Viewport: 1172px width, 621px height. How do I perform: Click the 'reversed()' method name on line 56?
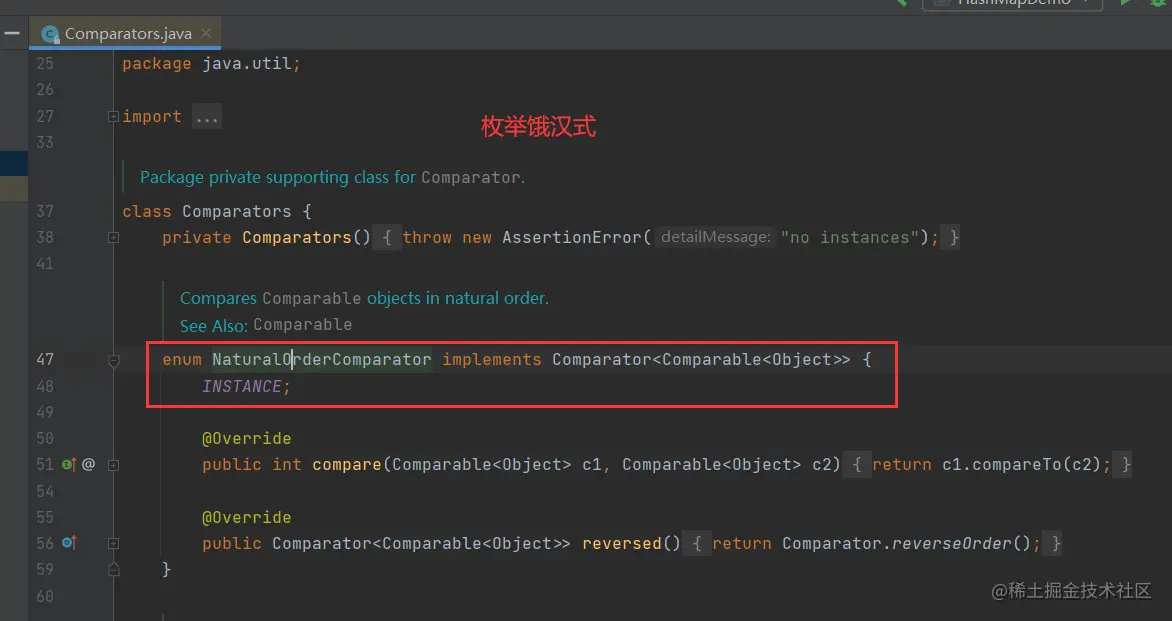pyautogui.click(x=632, y=543)
